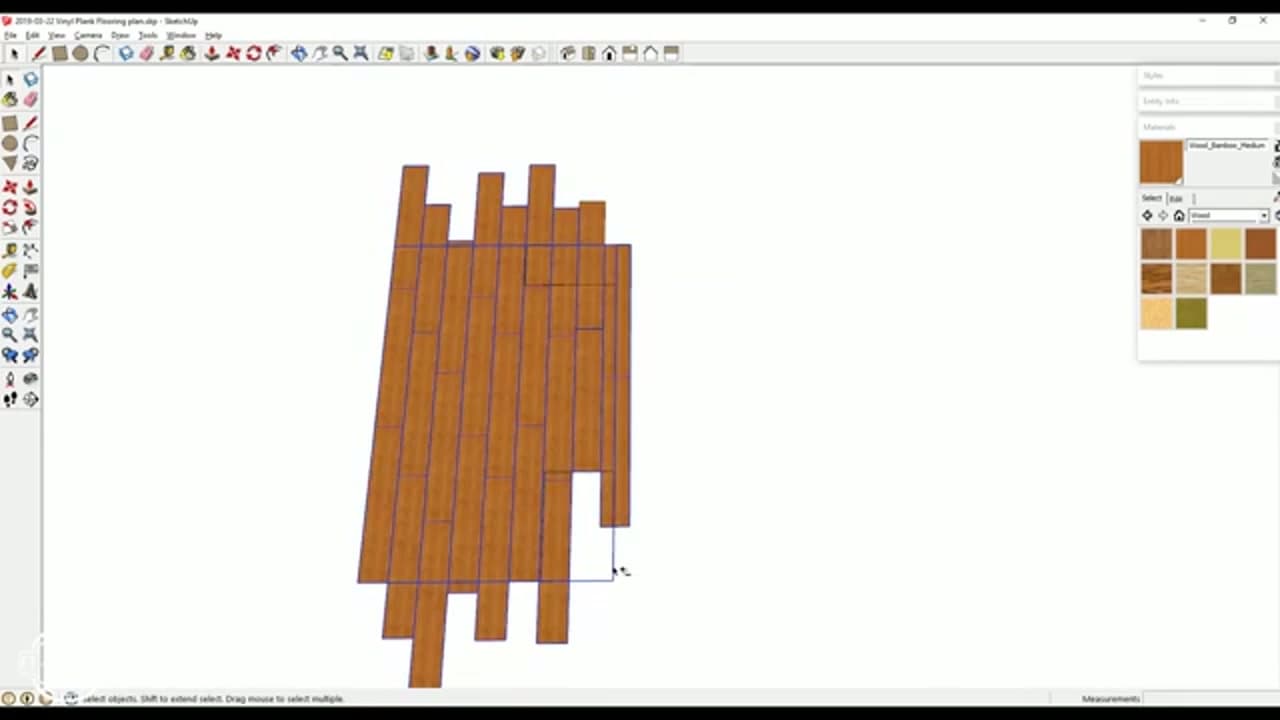Click Make Component in the vertical tool set
The image size is (1280, 720).
click(30, 80)
